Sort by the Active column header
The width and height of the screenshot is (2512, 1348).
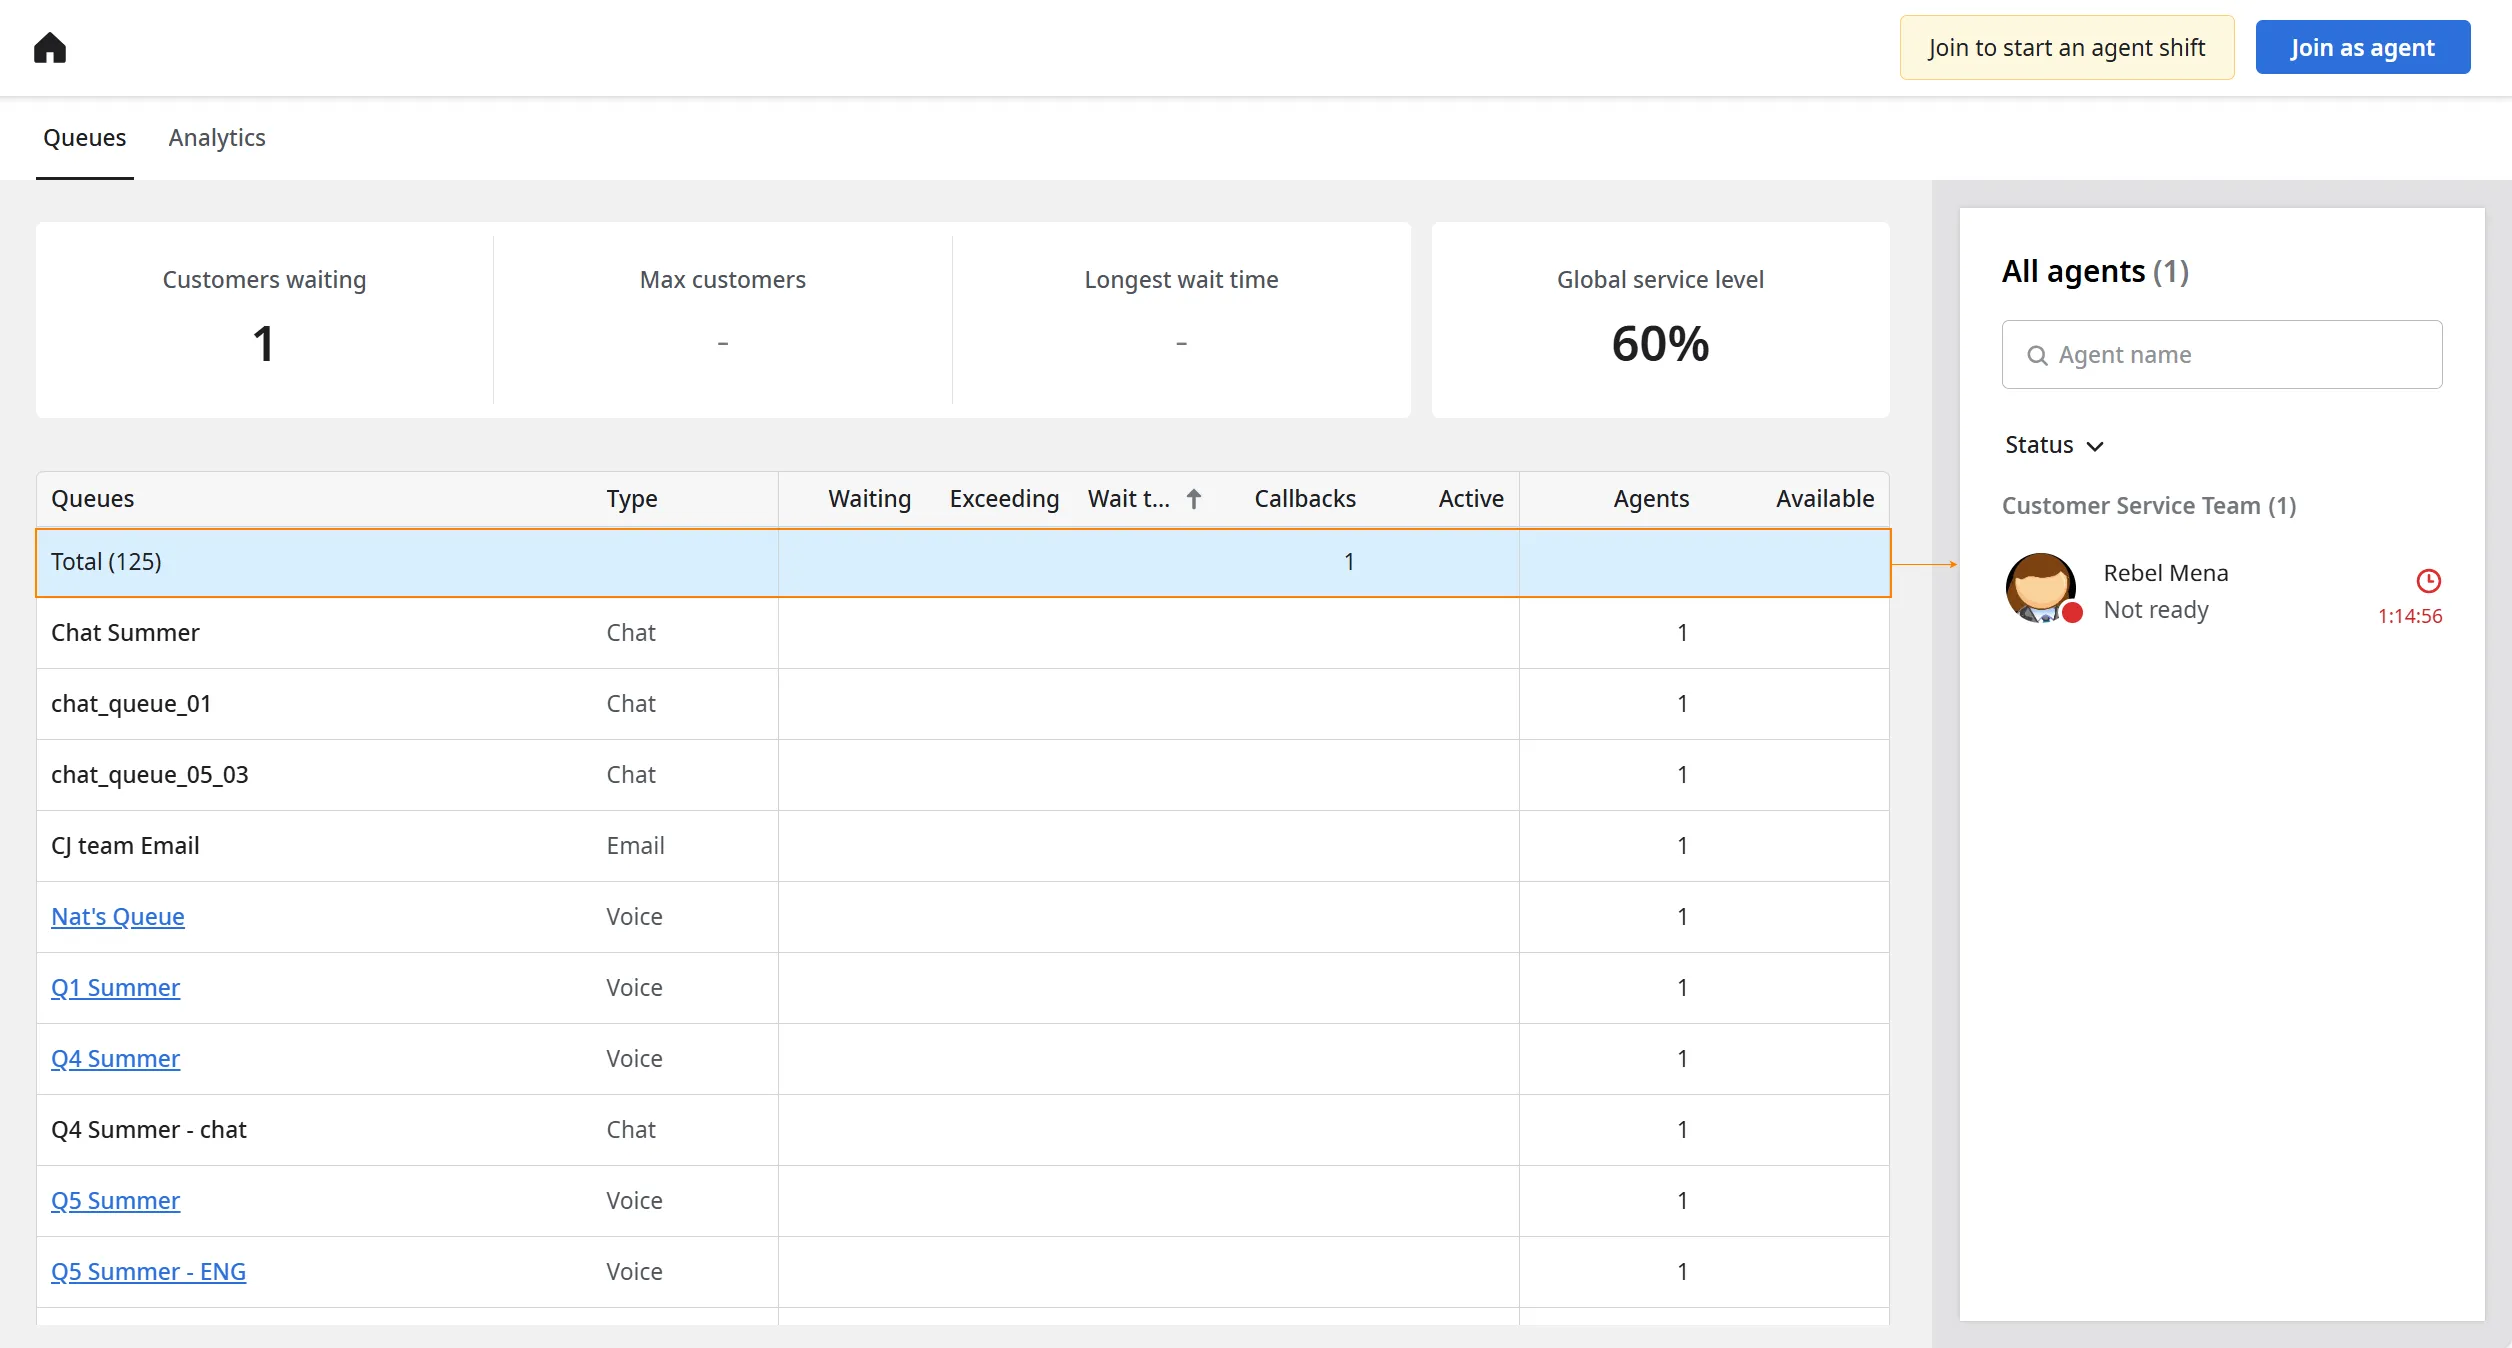1471,499
